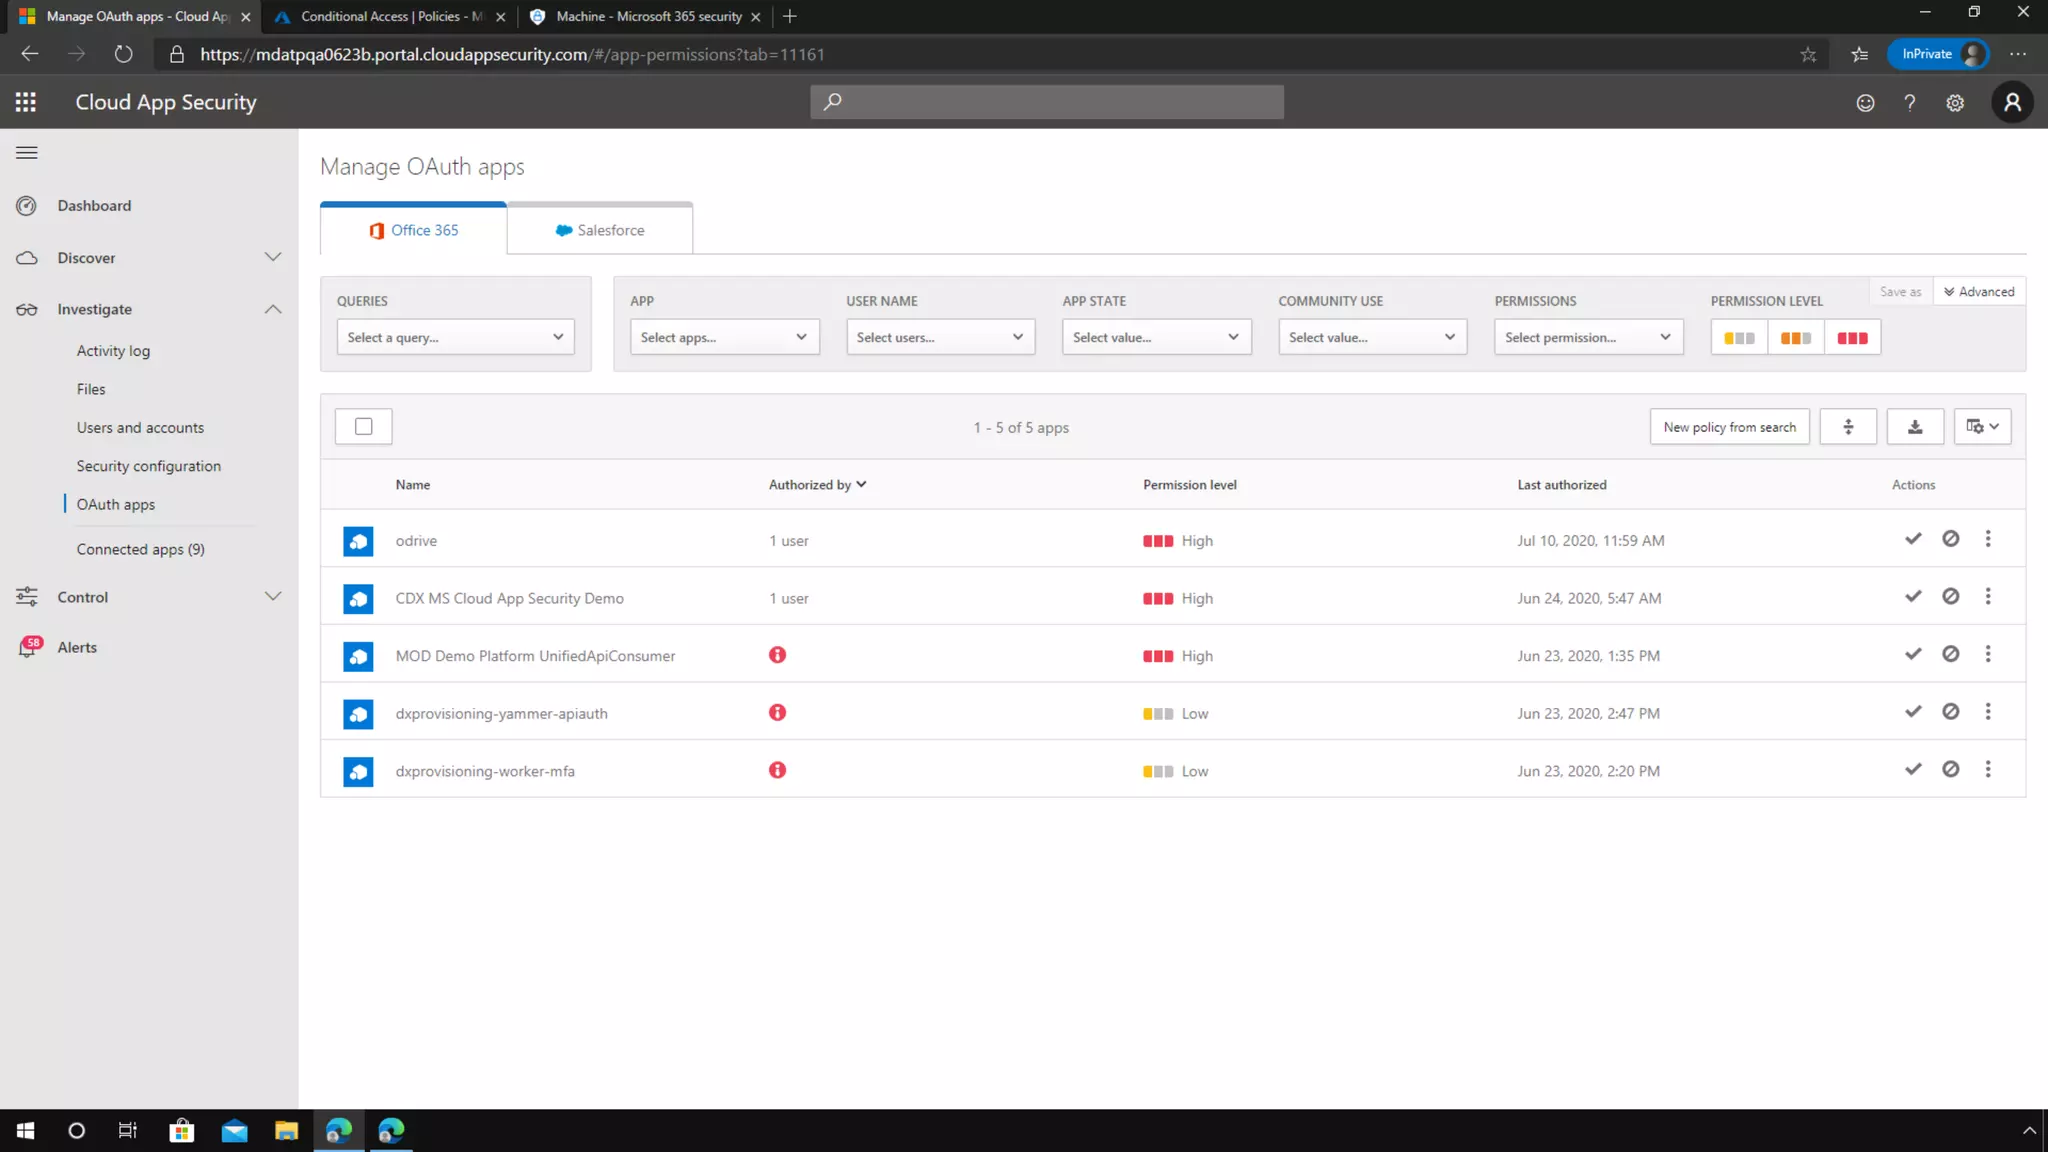Open more actions for dxprovisioning-worker-mfa
The width and height of the screenshot is (2048, 1152).
pyautogui.click(x=1988, y=769)
